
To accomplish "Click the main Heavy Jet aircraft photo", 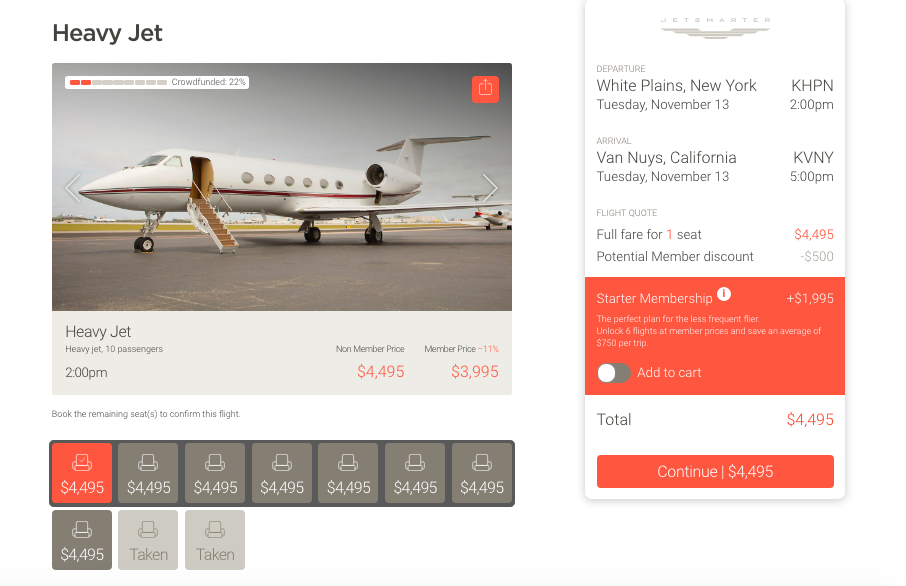I will point(281,187).
